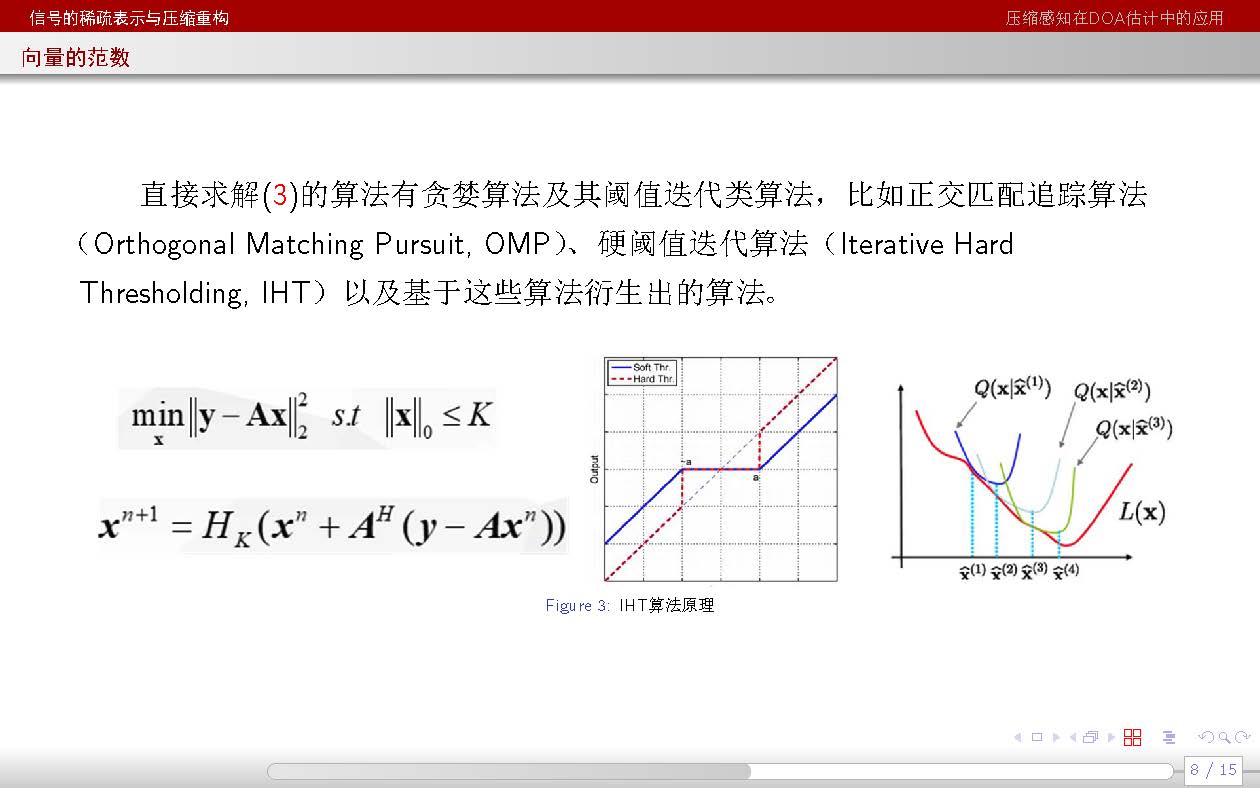
Task: Follow the red equation reference (3) link
Action: pyautogui.click(x=280, y=195)
